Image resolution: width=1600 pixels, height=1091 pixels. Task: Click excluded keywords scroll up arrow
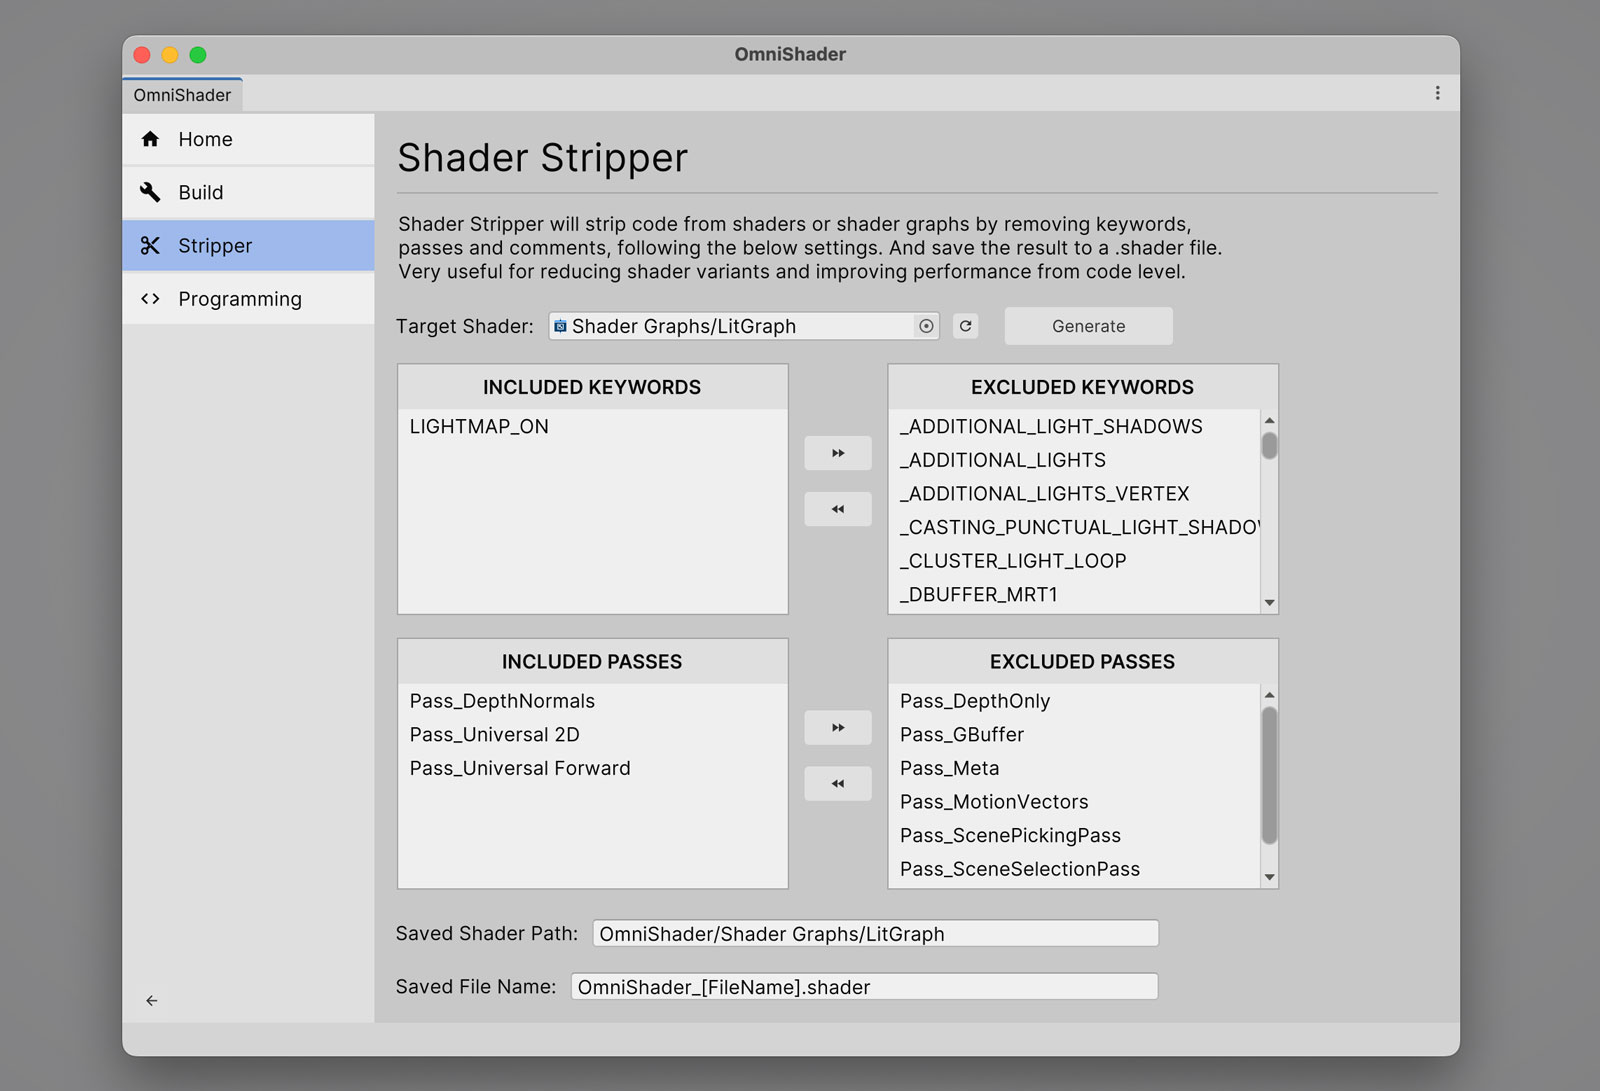1269,420
